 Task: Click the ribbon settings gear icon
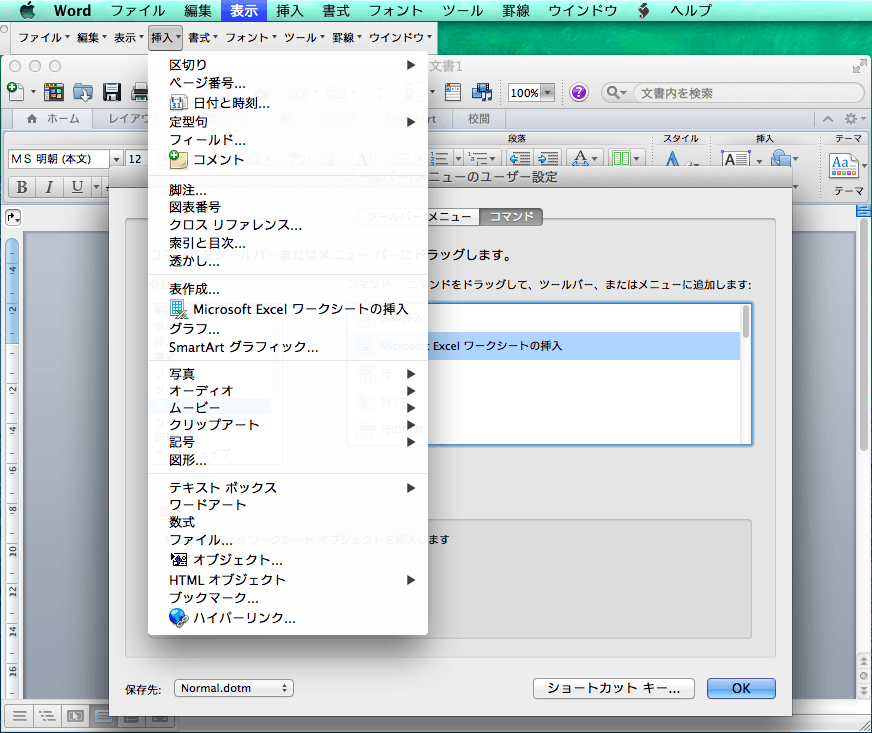point(851,118)
